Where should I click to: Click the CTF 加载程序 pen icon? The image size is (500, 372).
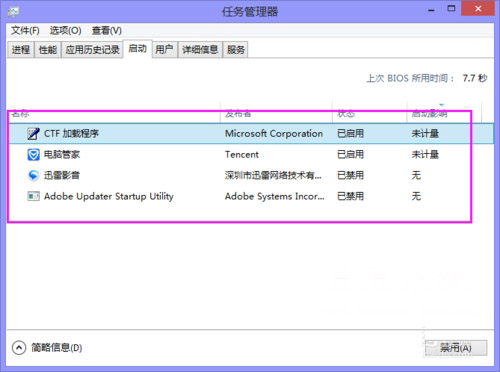(33, 134)
